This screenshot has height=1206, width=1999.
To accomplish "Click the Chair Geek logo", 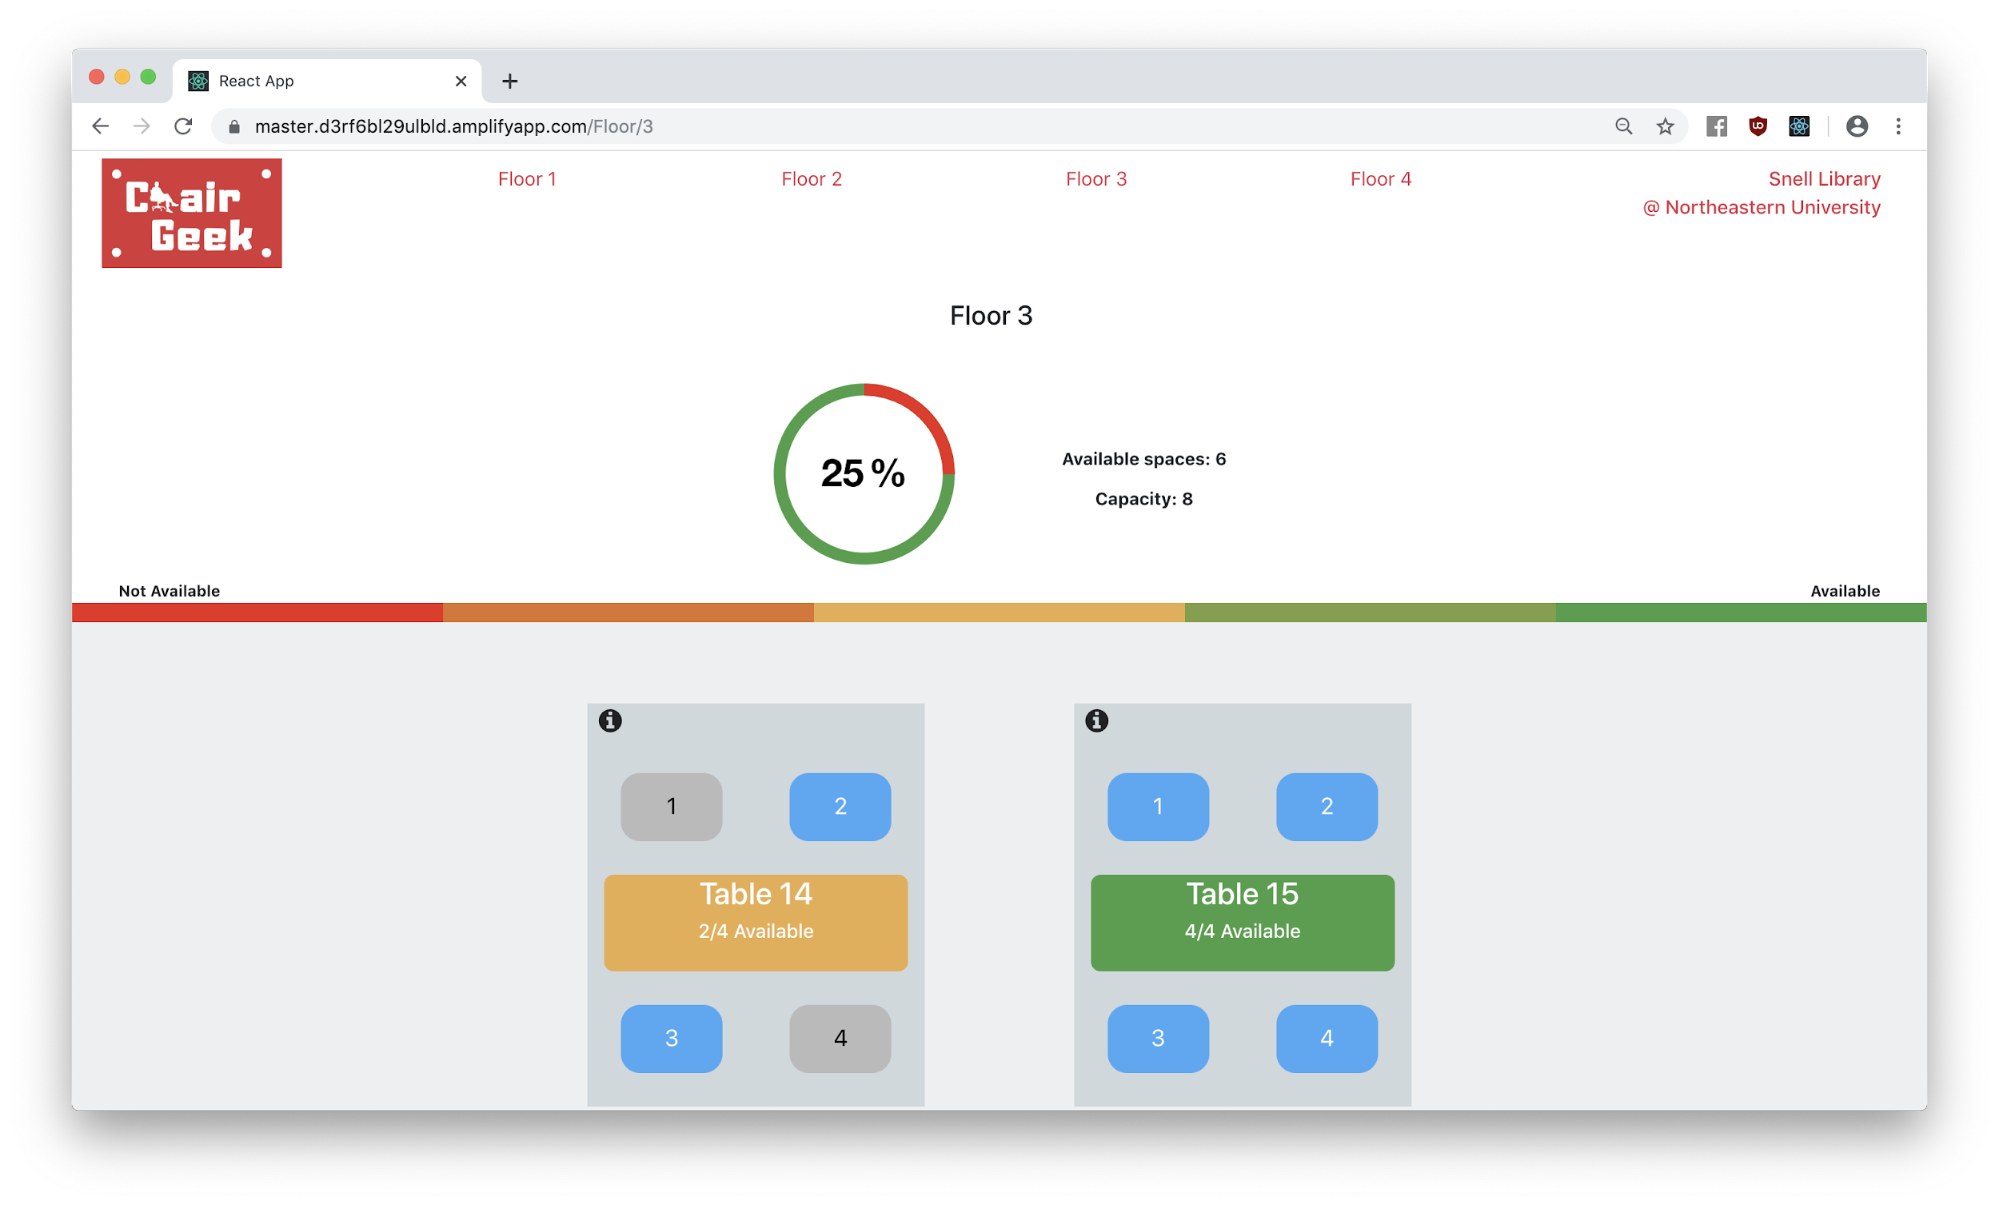I will pos(192,213).
